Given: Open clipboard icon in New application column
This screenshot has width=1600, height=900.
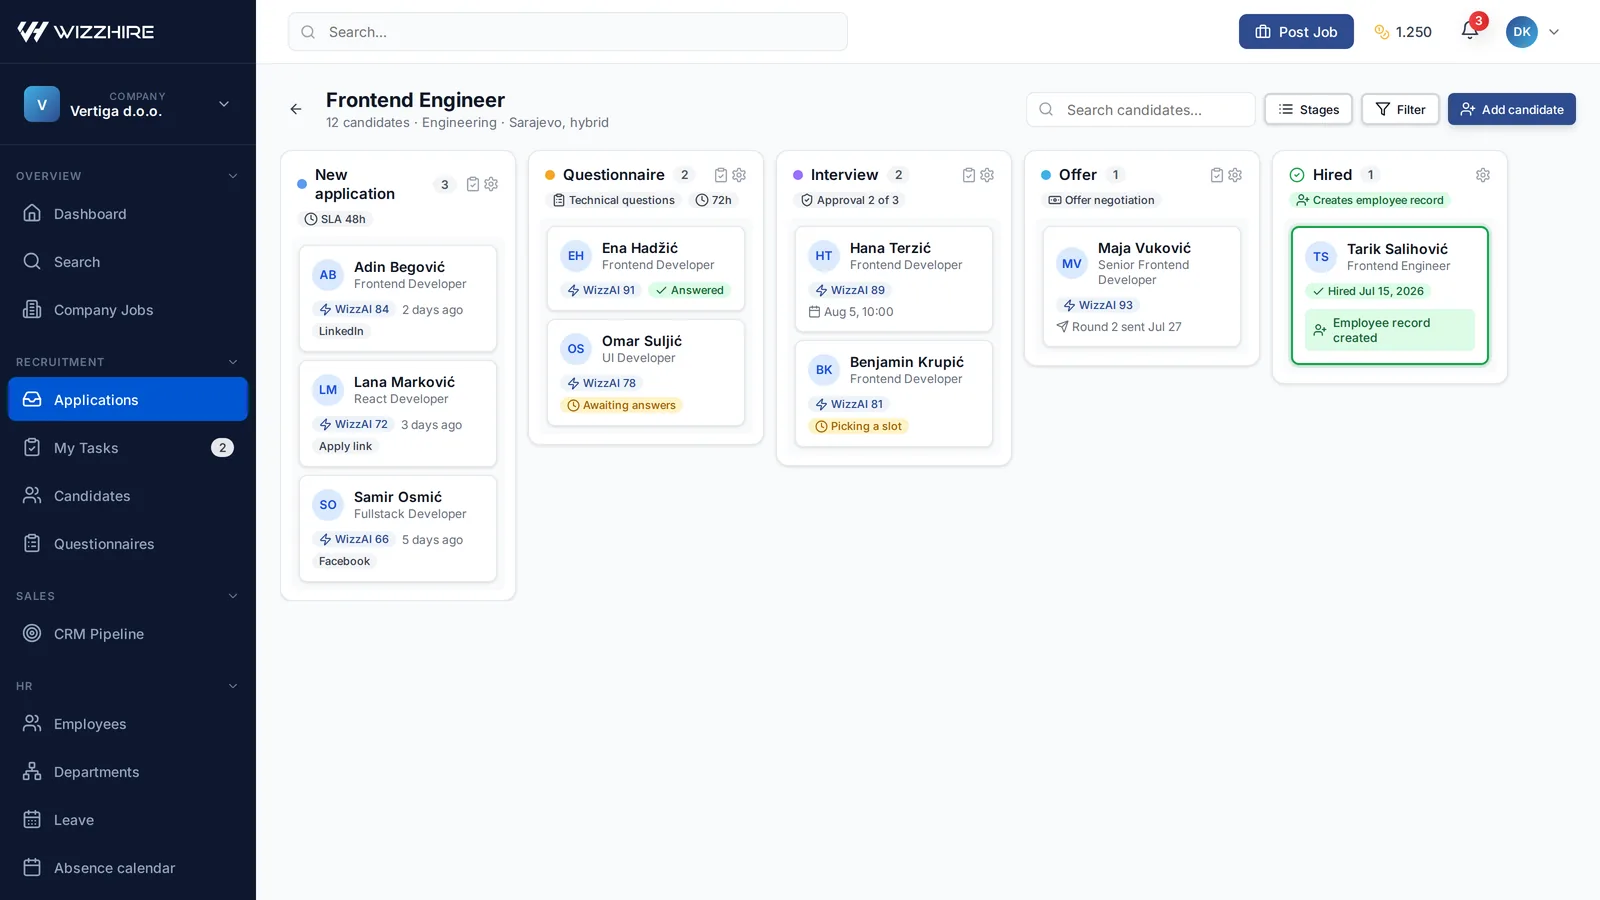Looking at the screenshot, I should tap(473, 184).
